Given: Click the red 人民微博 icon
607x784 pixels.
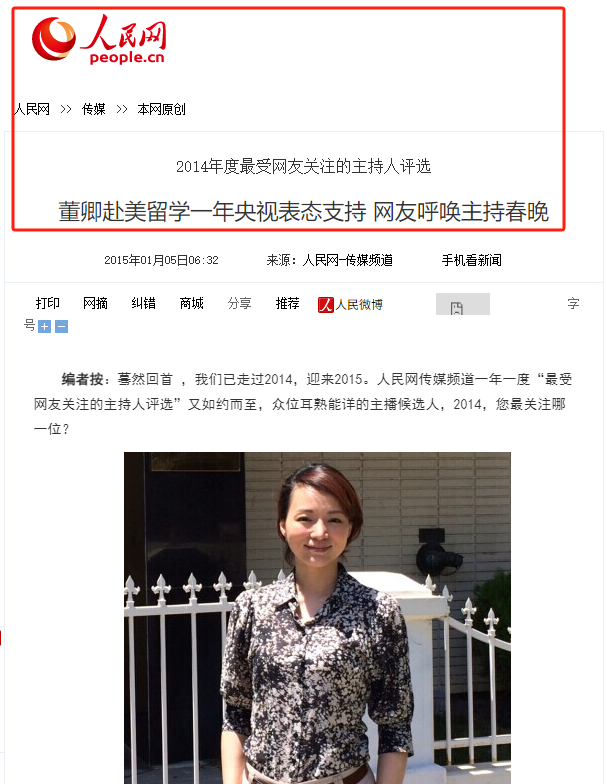Looking at the screenshot, I should 326,304.
